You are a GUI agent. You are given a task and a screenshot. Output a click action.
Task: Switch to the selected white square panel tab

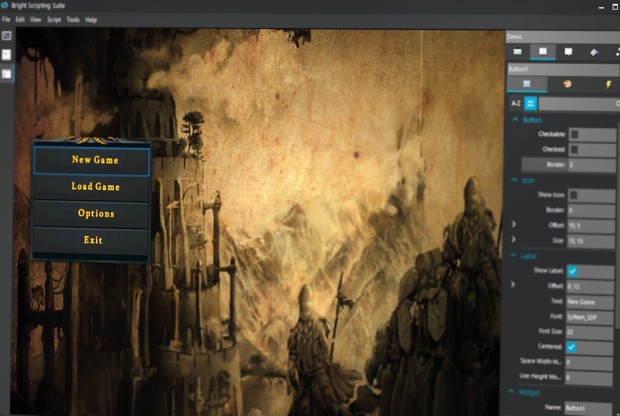(542, 52)
